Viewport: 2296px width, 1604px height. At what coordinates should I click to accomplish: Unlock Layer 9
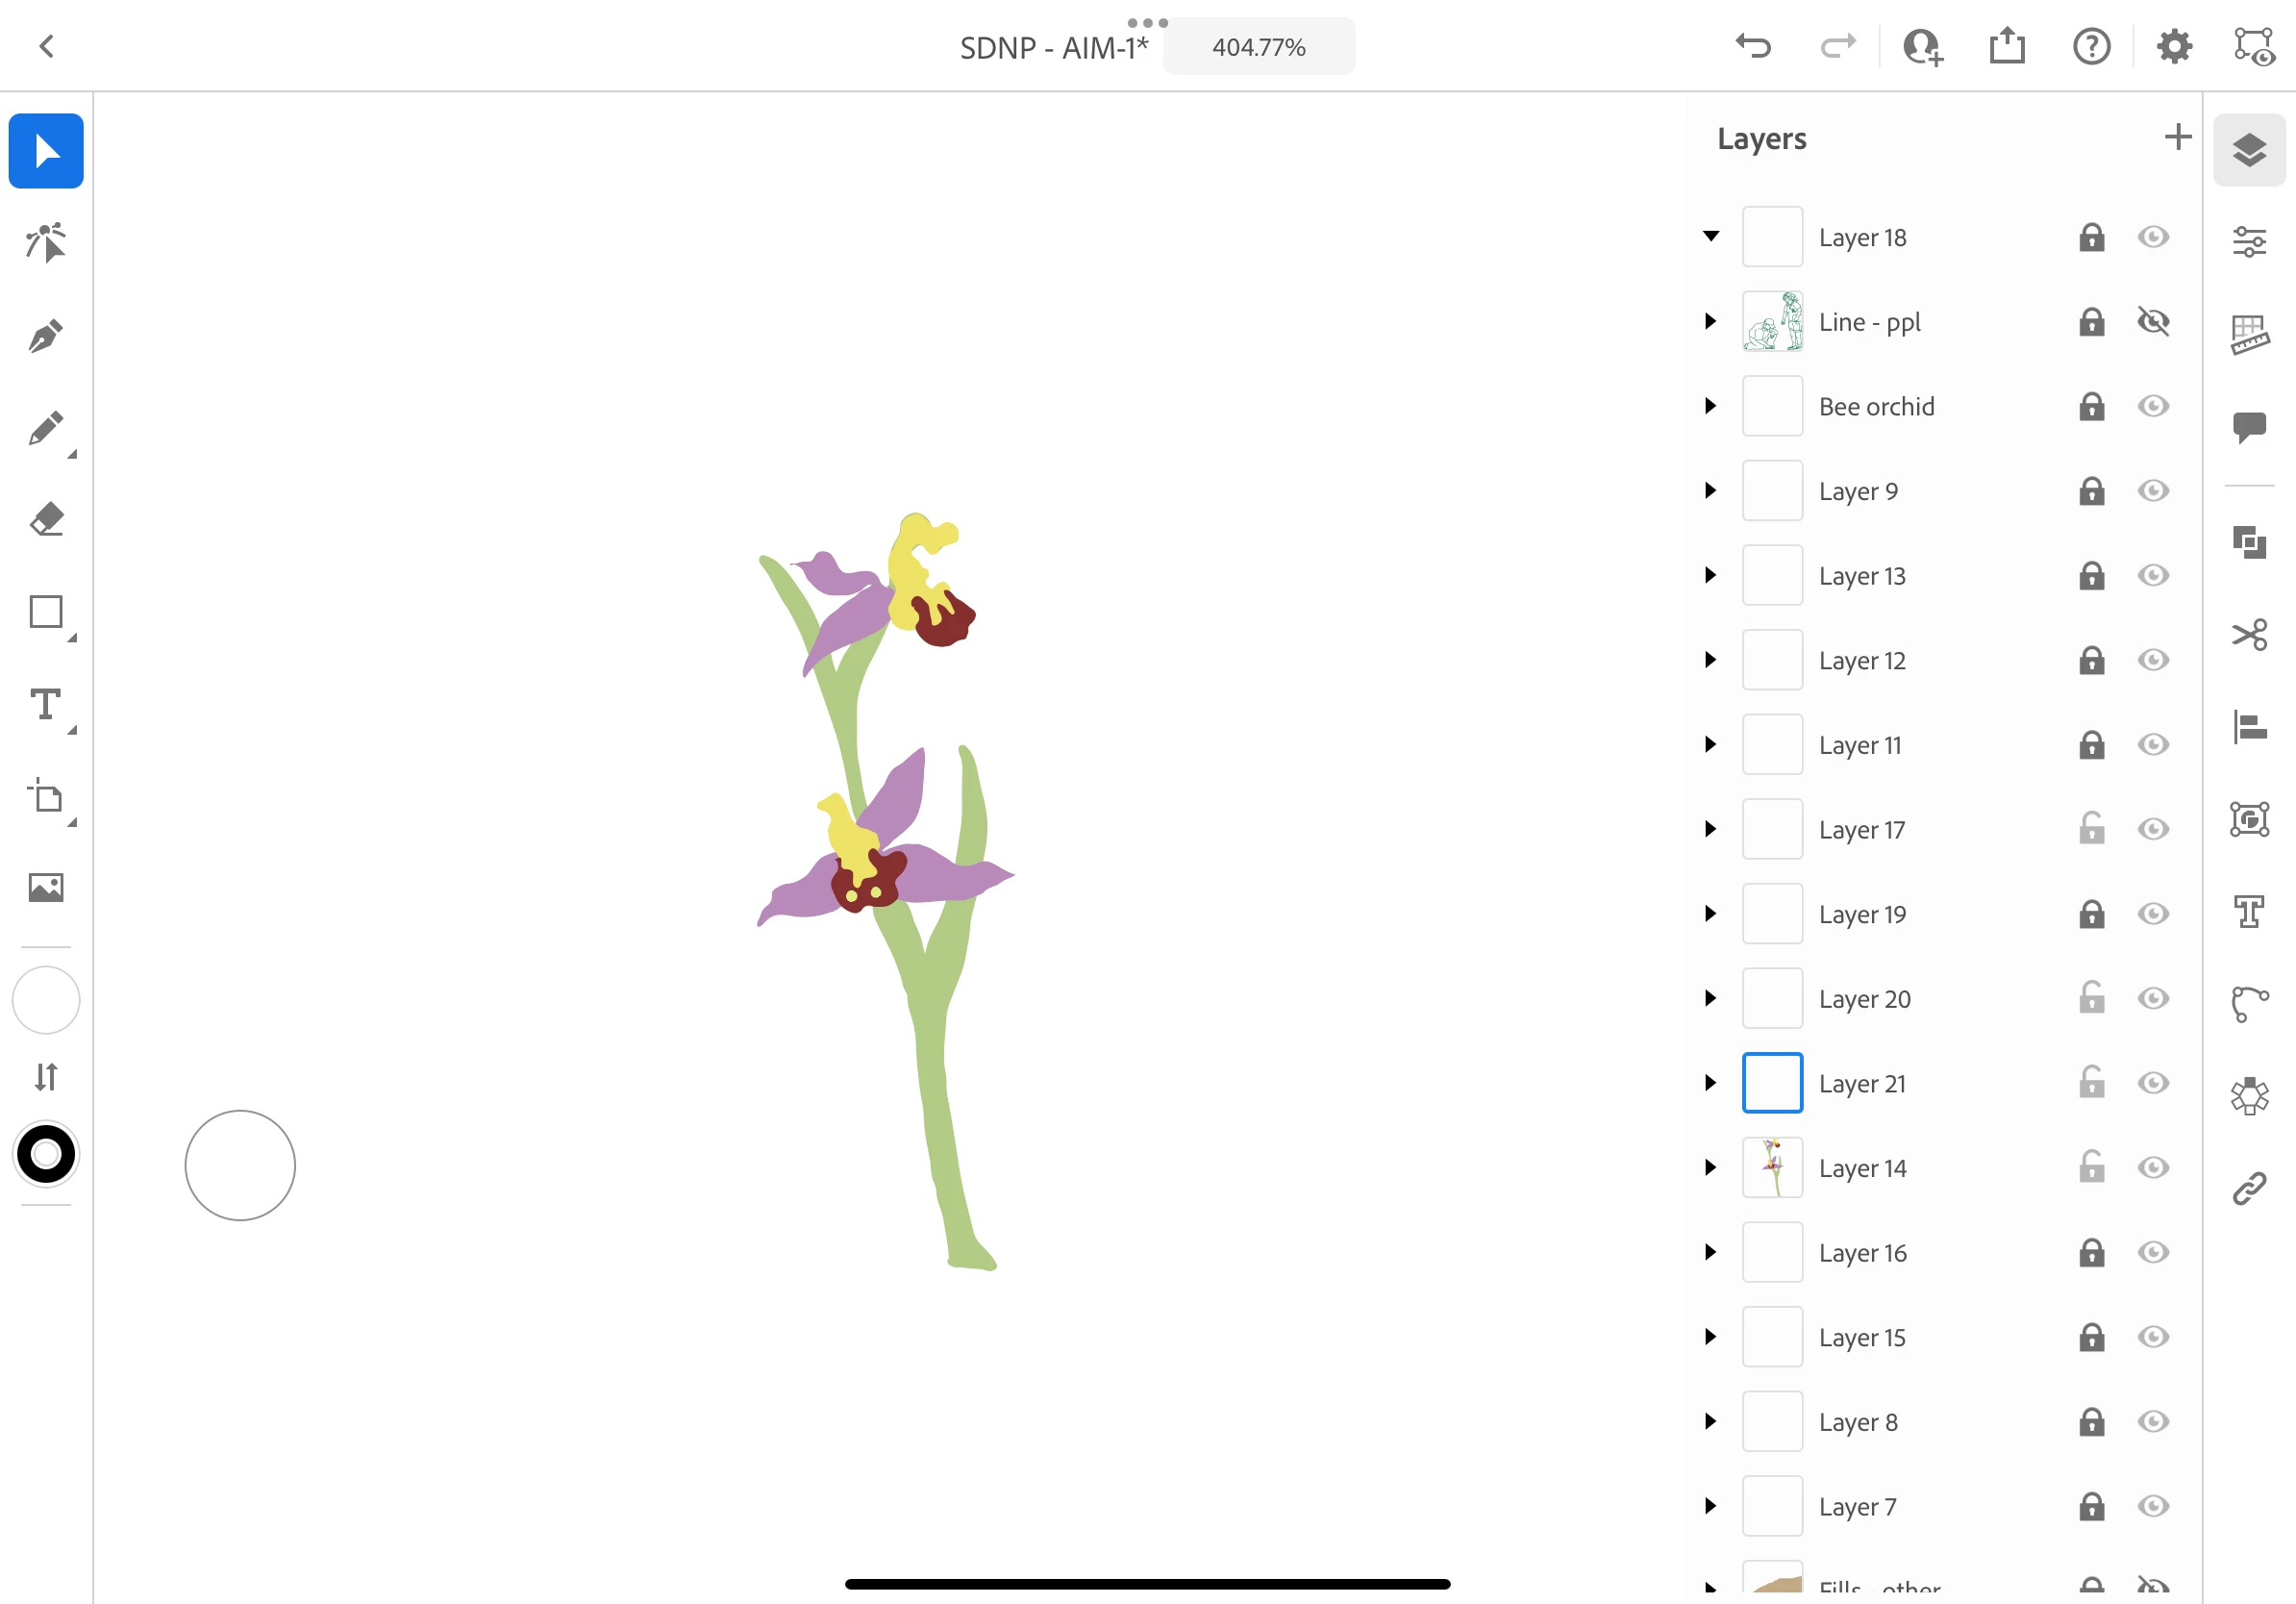point(2091,491)
